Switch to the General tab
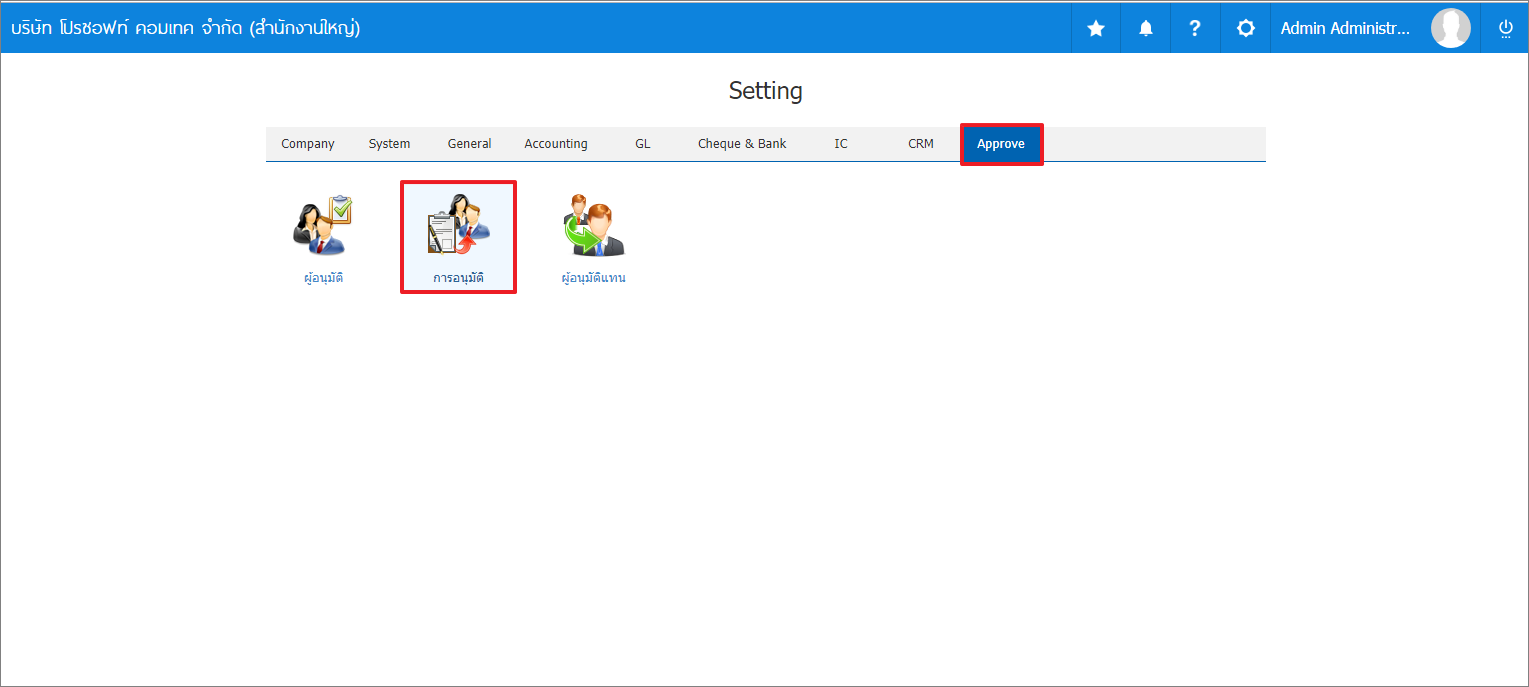Screen dimensions: 1529x687 tap(469, 144)
